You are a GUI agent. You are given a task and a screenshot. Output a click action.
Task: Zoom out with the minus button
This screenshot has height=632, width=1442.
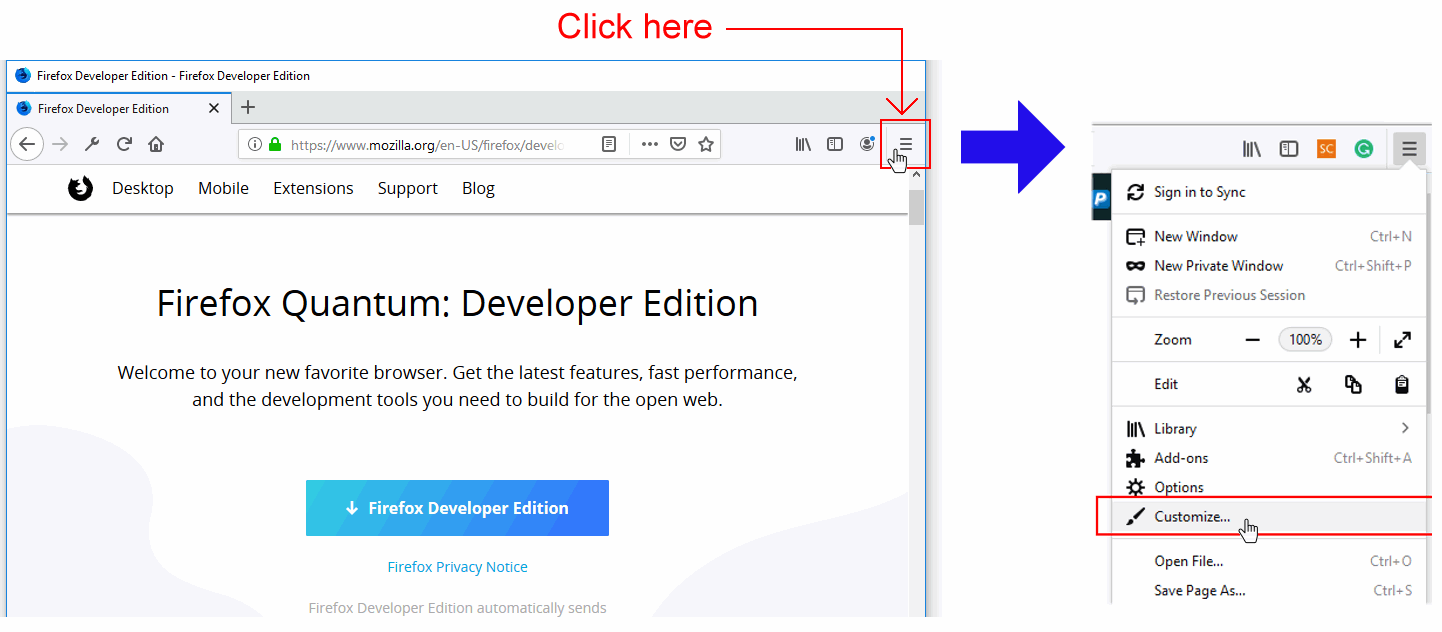[x=1252, y=340]
